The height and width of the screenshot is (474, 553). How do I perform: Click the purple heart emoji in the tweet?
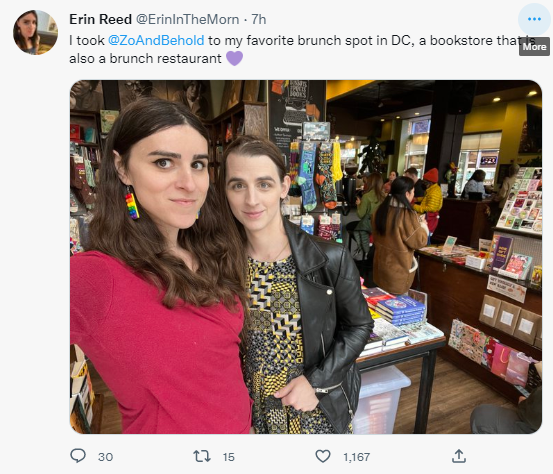click(x=234, y=58)
